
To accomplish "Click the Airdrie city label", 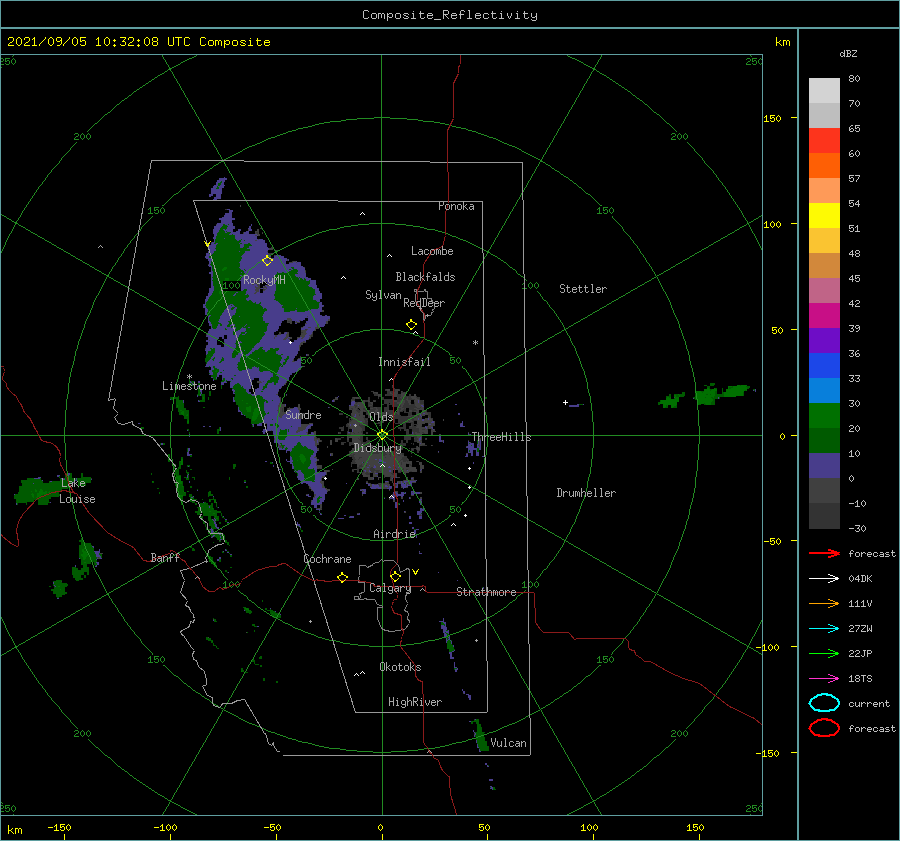I will pyautogui.click(x=394, y=534).
